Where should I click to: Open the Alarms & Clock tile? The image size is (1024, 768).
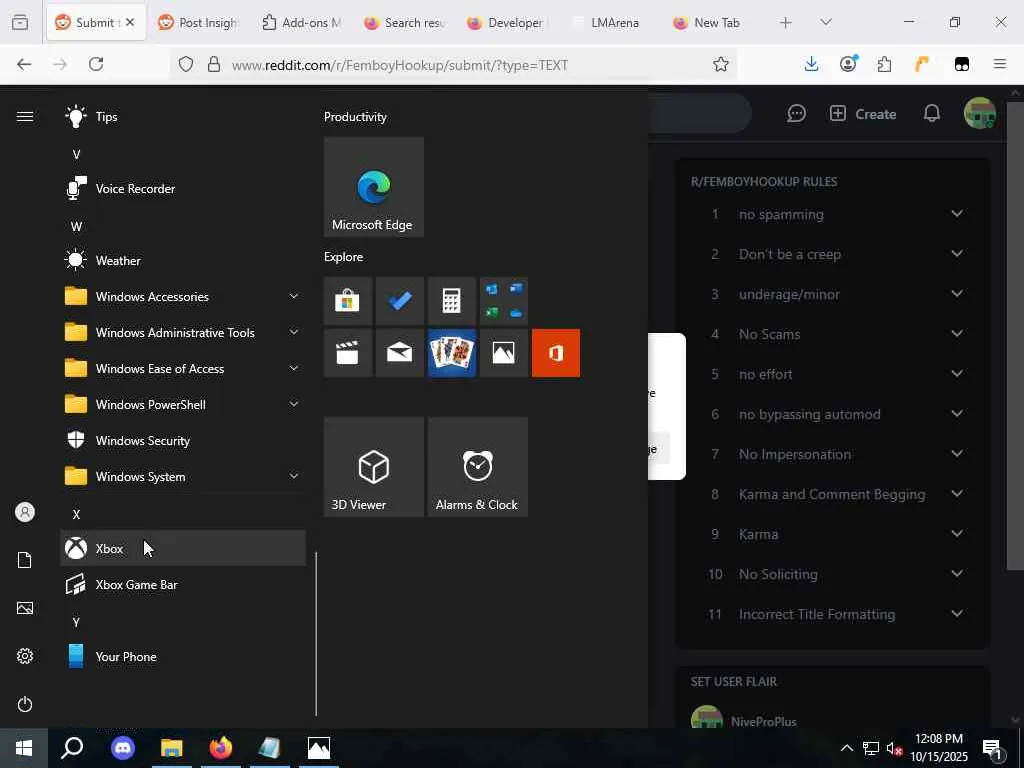click(x=477, y=467)
